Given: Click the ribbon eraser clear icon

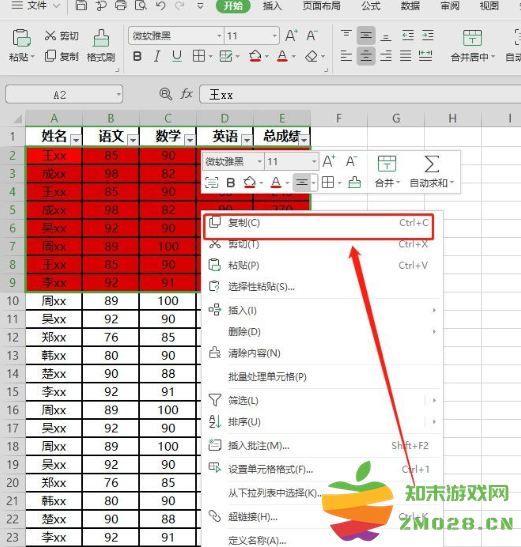Looking at the screenshot, I should (311, 56).
